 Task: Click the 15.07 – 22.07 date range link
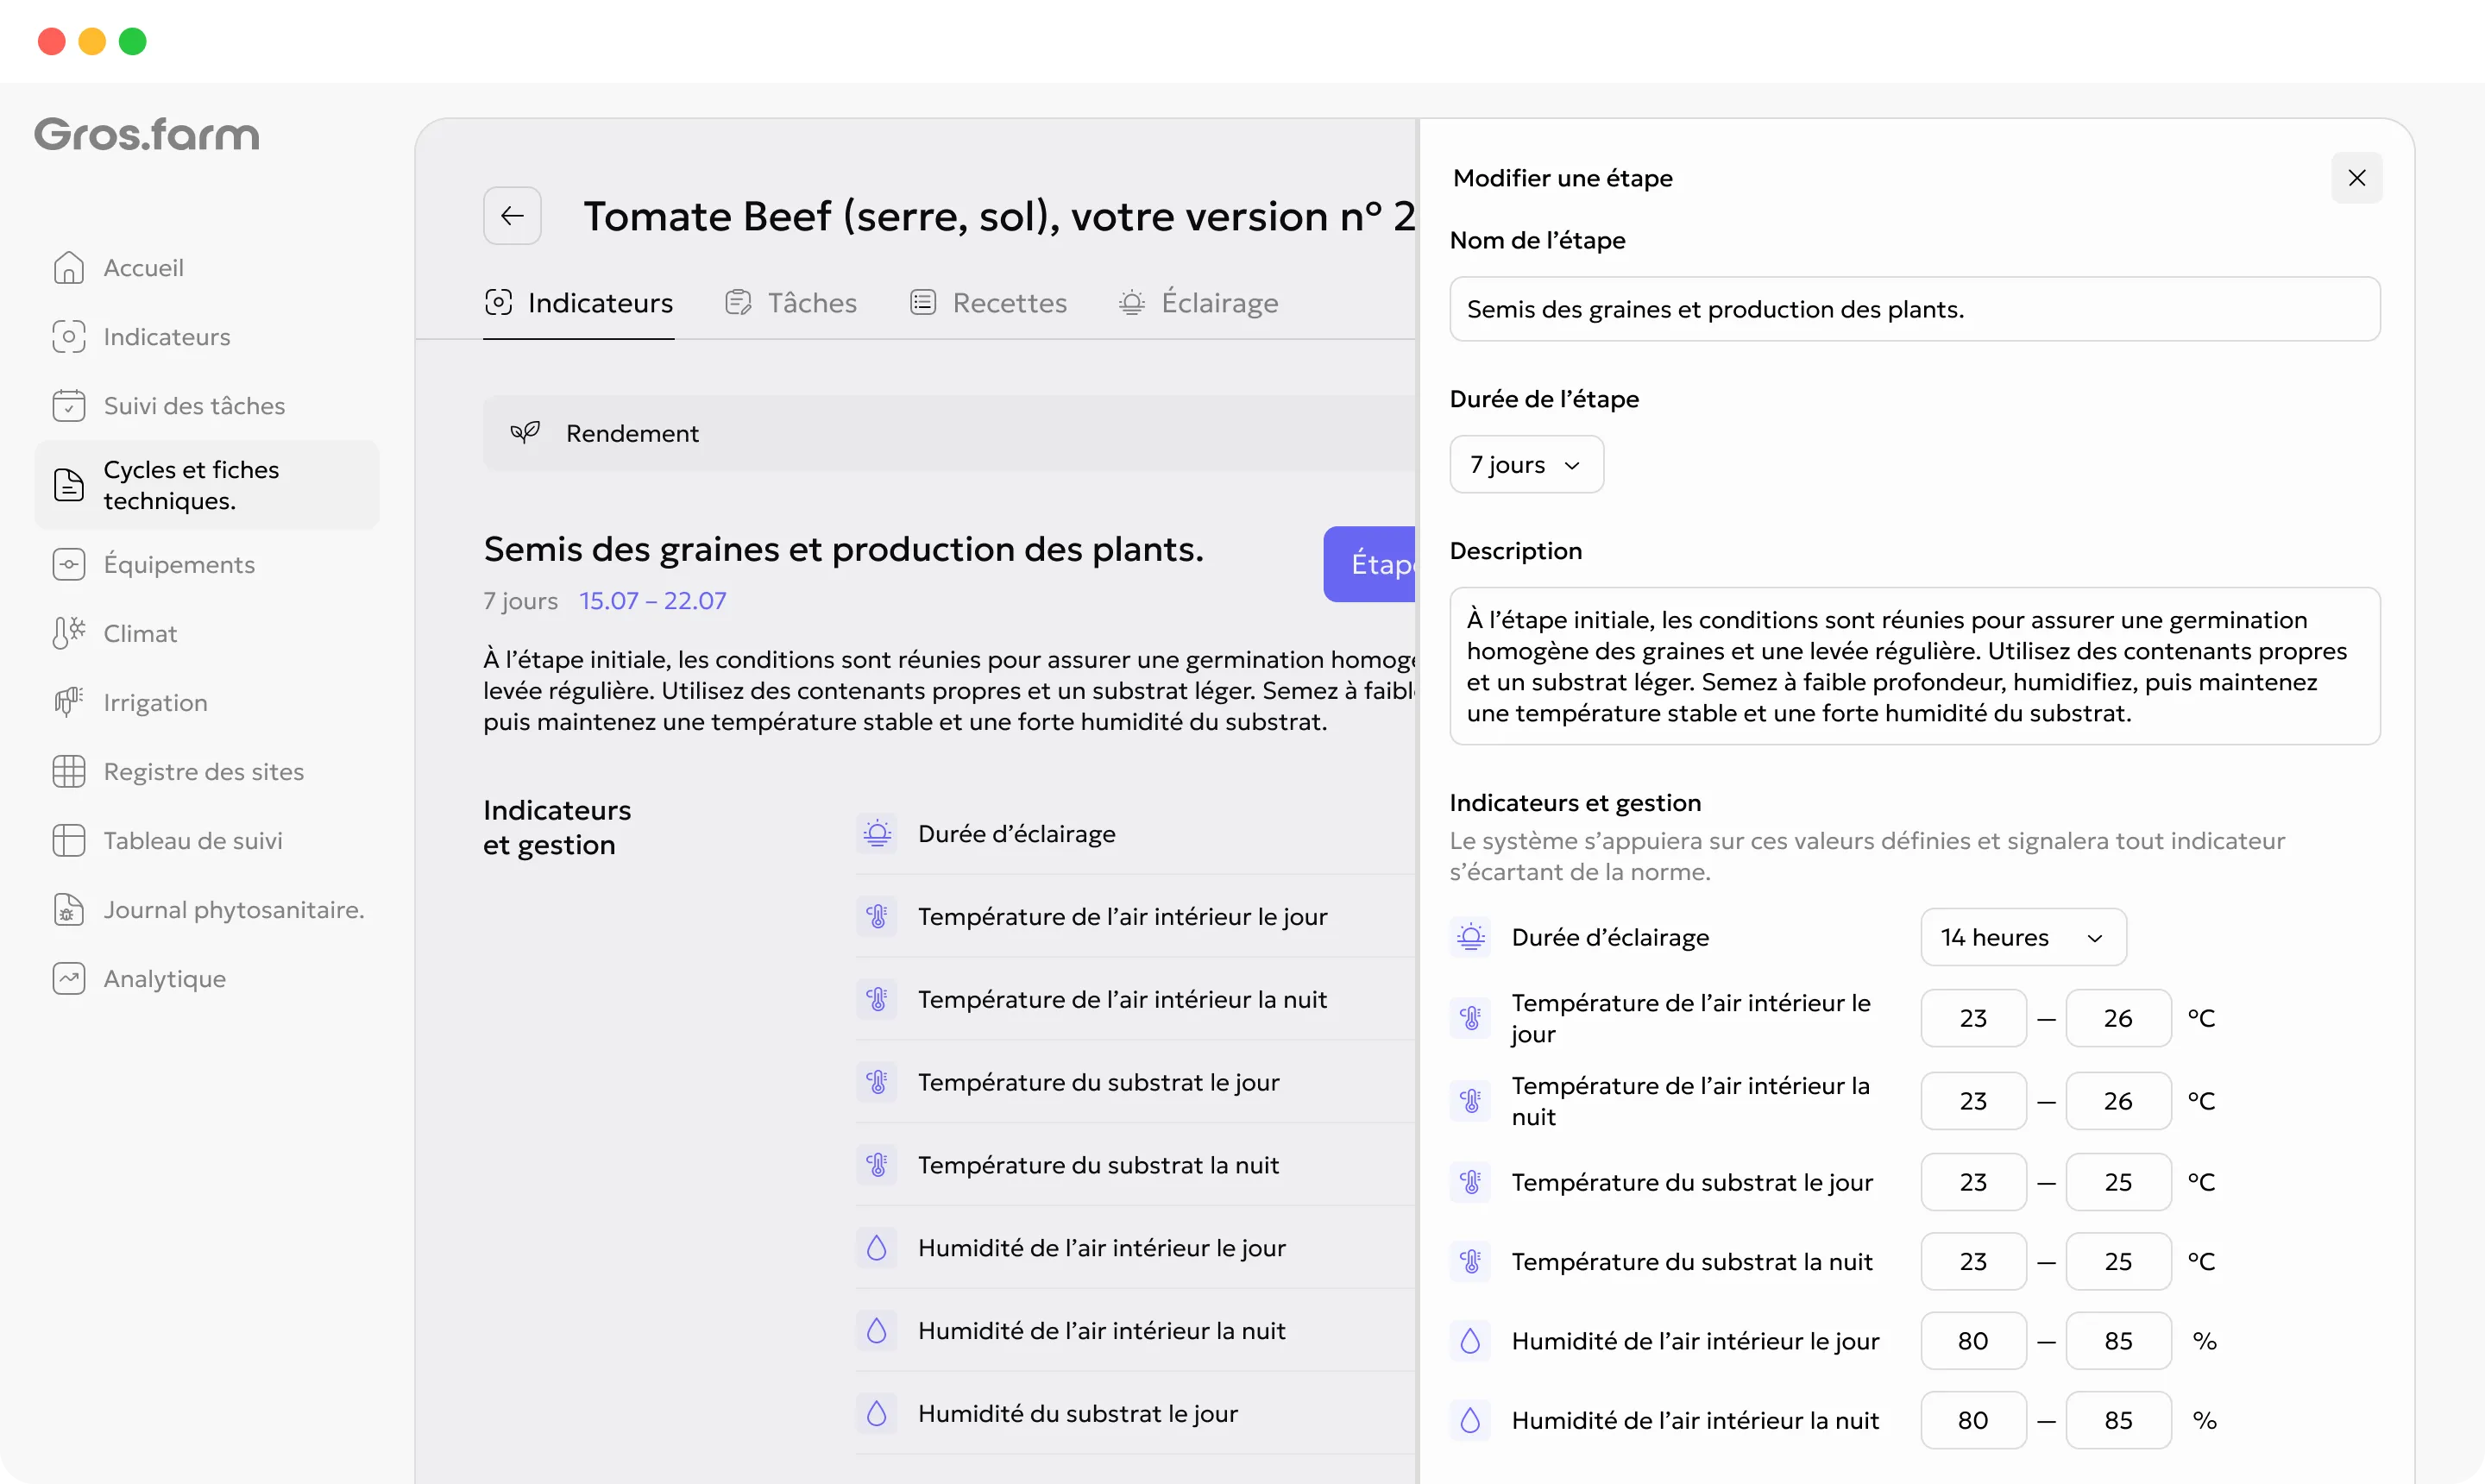(653, 601)
